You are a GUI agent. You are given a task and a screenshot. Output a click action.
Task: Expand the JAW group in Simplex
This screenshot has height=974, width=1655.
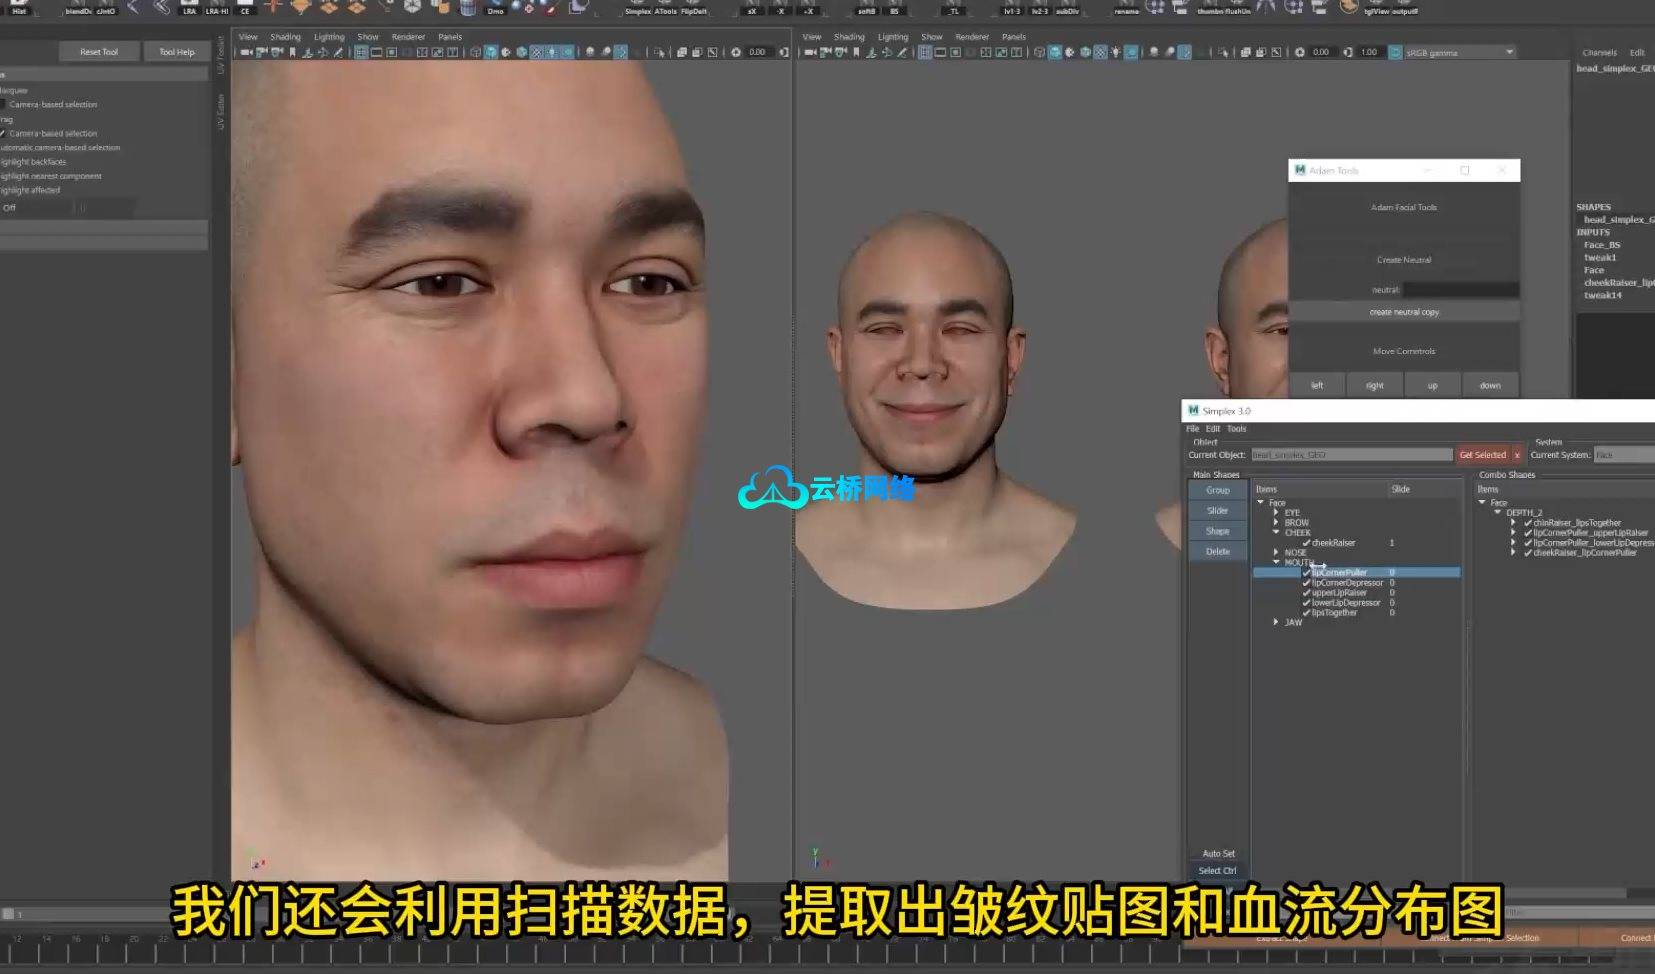(x=1276, y=622)
